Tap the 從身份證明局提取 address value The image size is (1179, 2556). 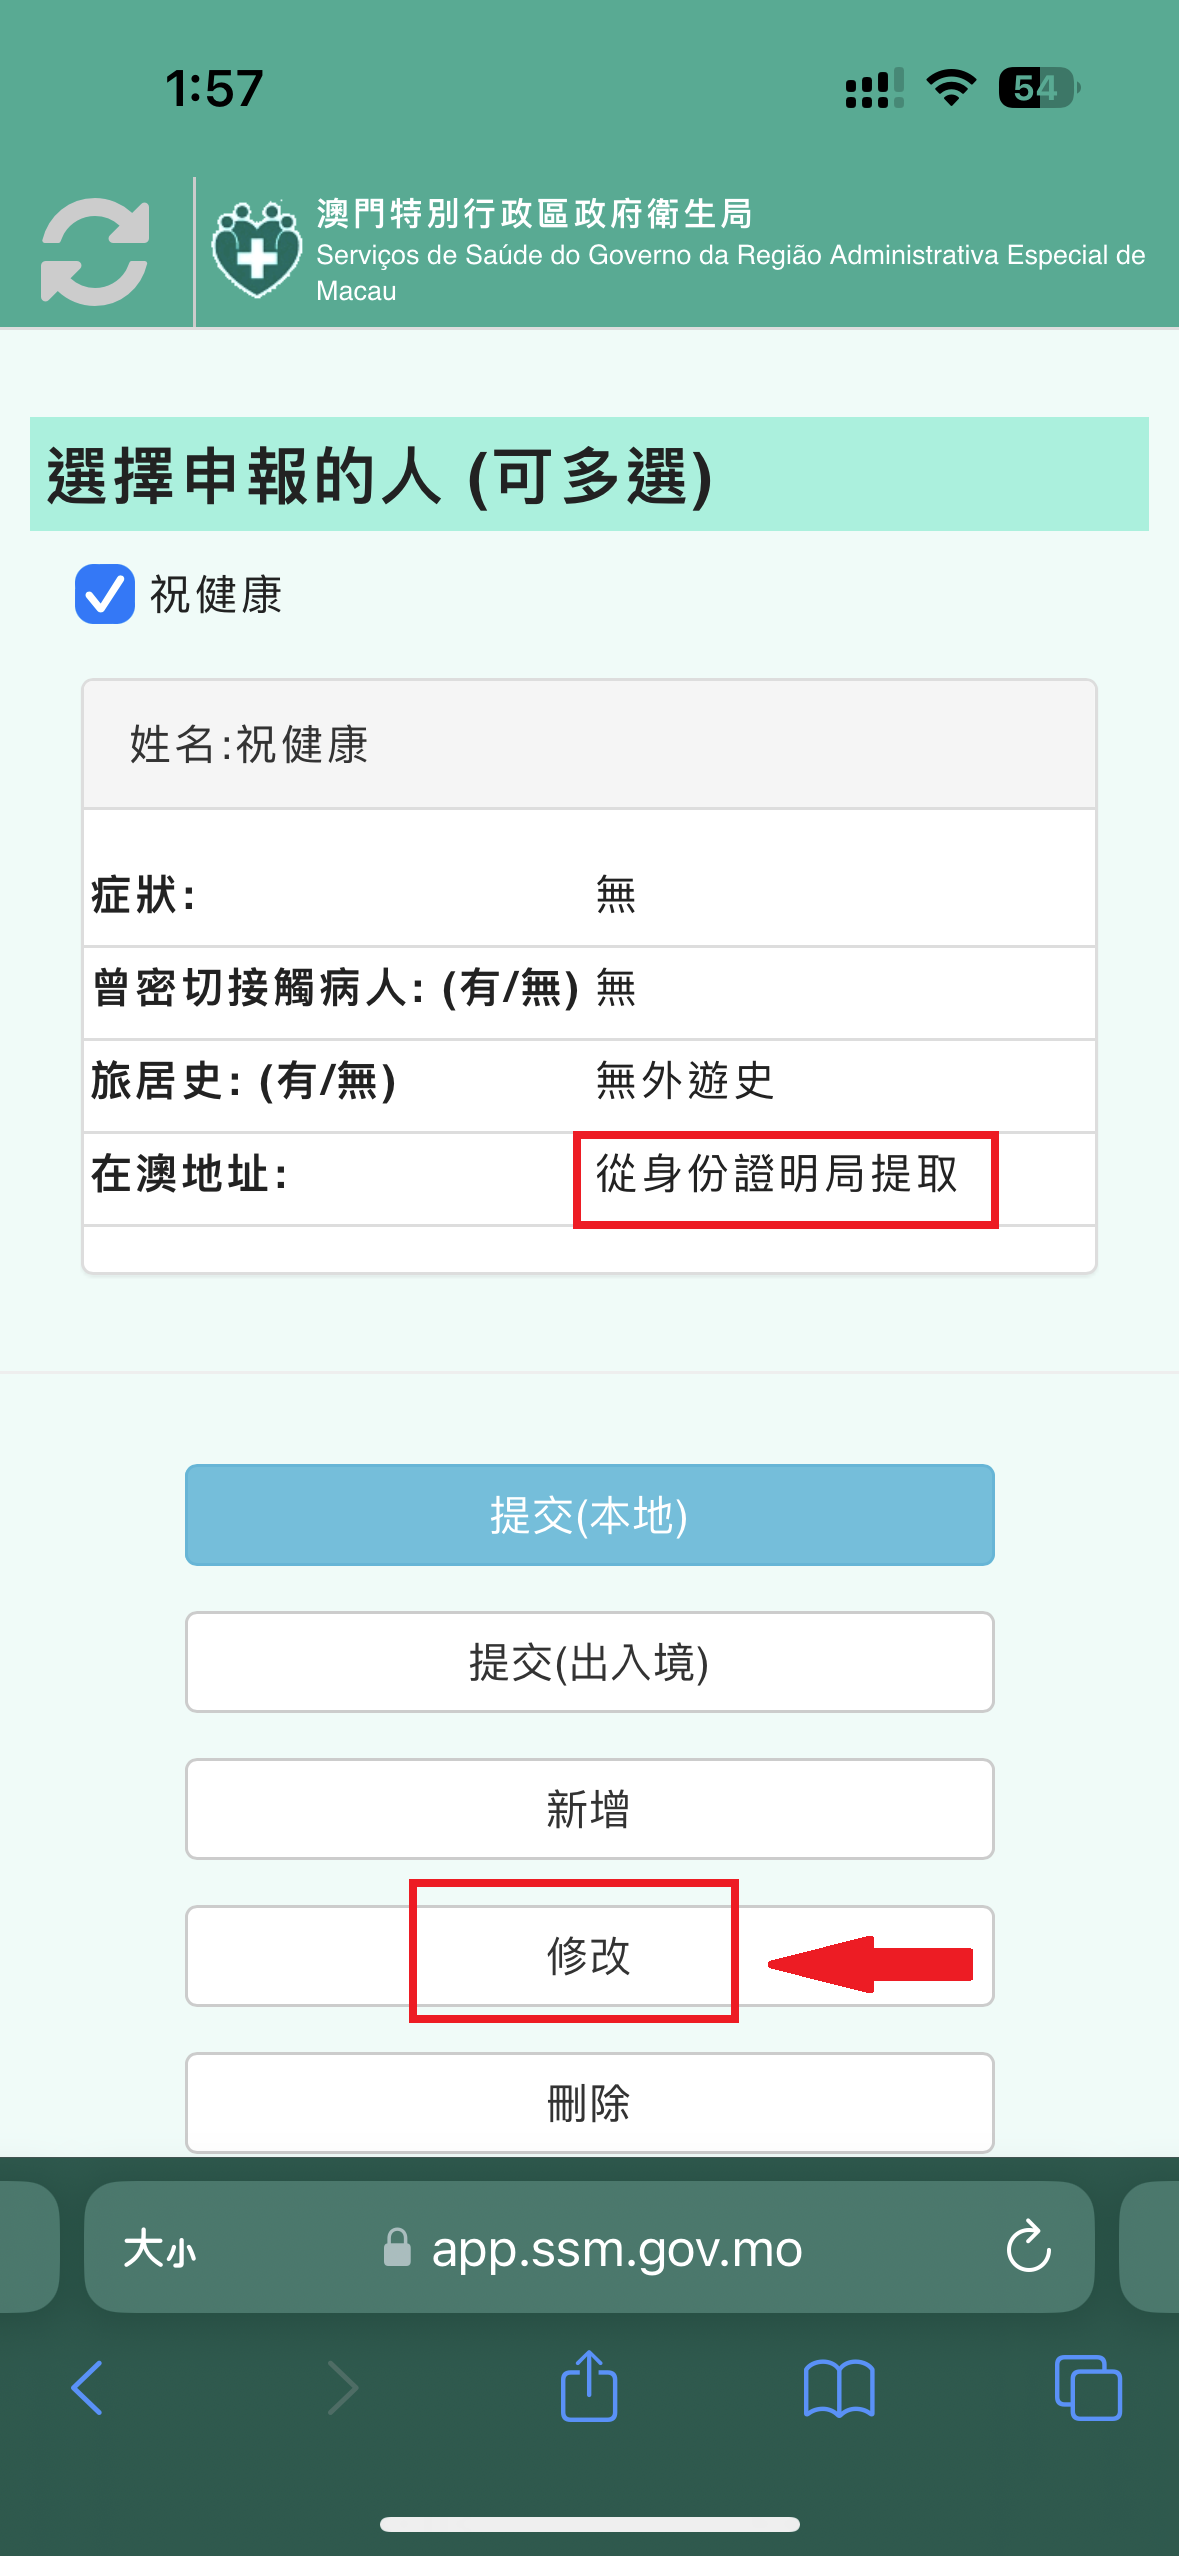pos(777,1175)
